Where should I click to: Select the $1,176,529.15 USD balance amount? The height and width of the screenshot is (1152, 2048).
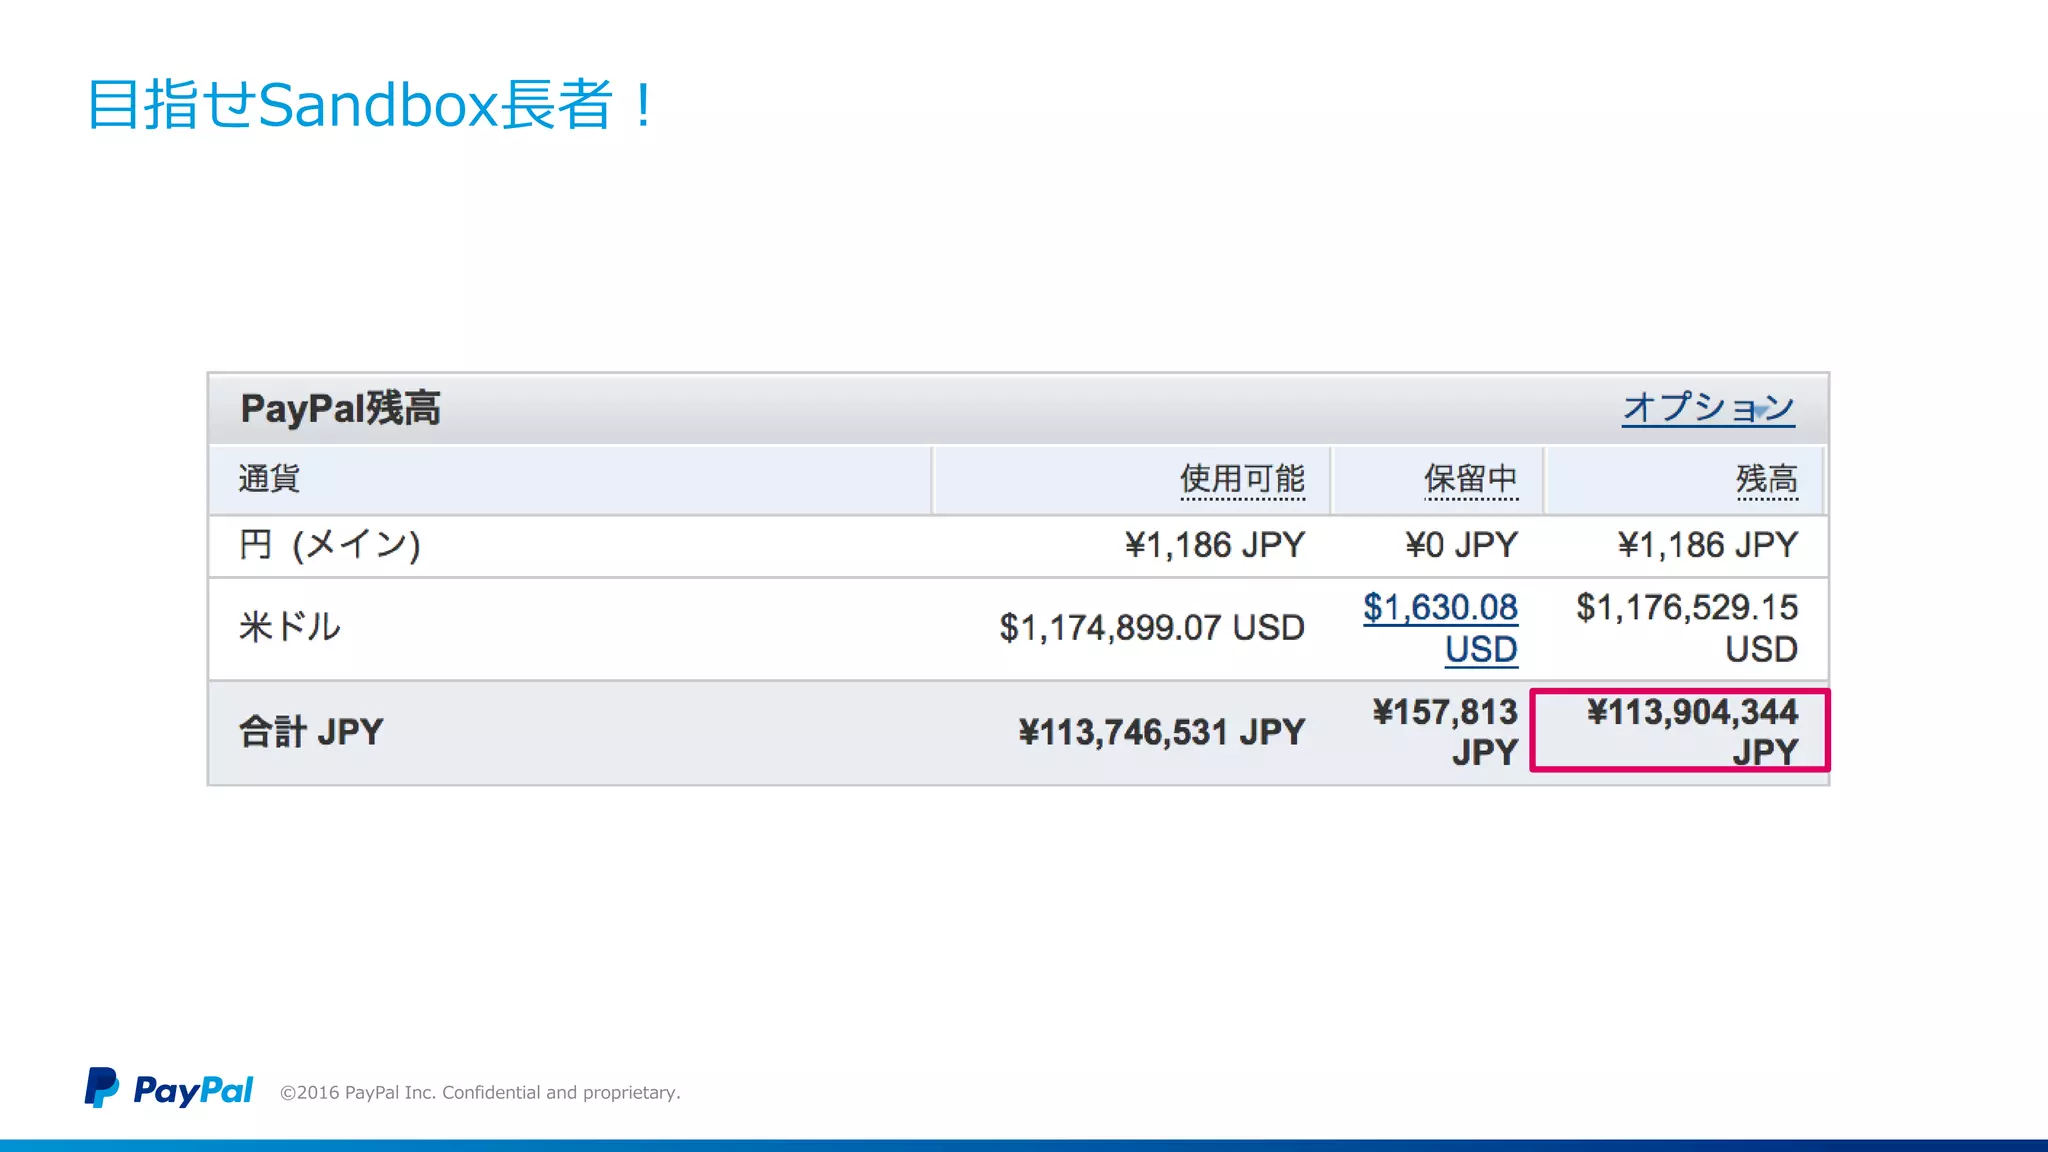1687,628
